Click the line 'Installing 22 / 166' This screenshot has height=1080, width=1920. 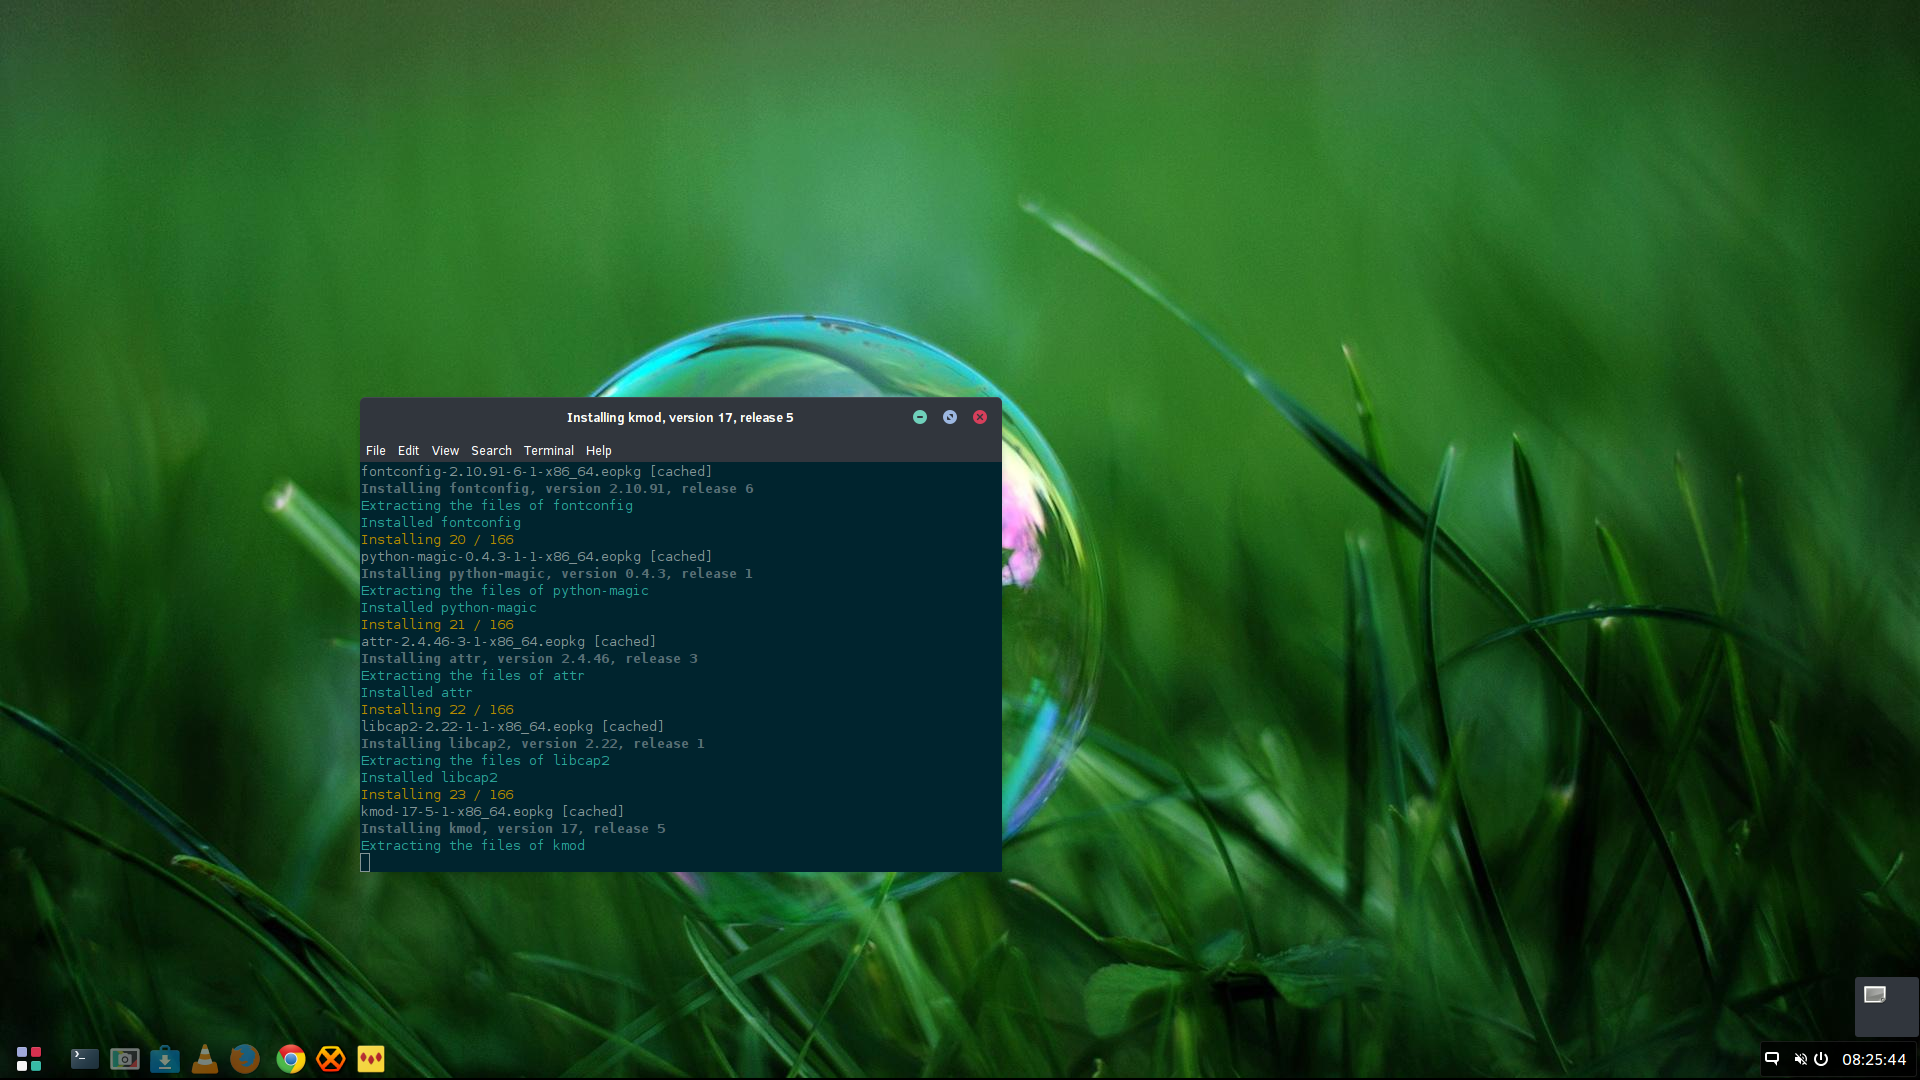click(437, 710)
